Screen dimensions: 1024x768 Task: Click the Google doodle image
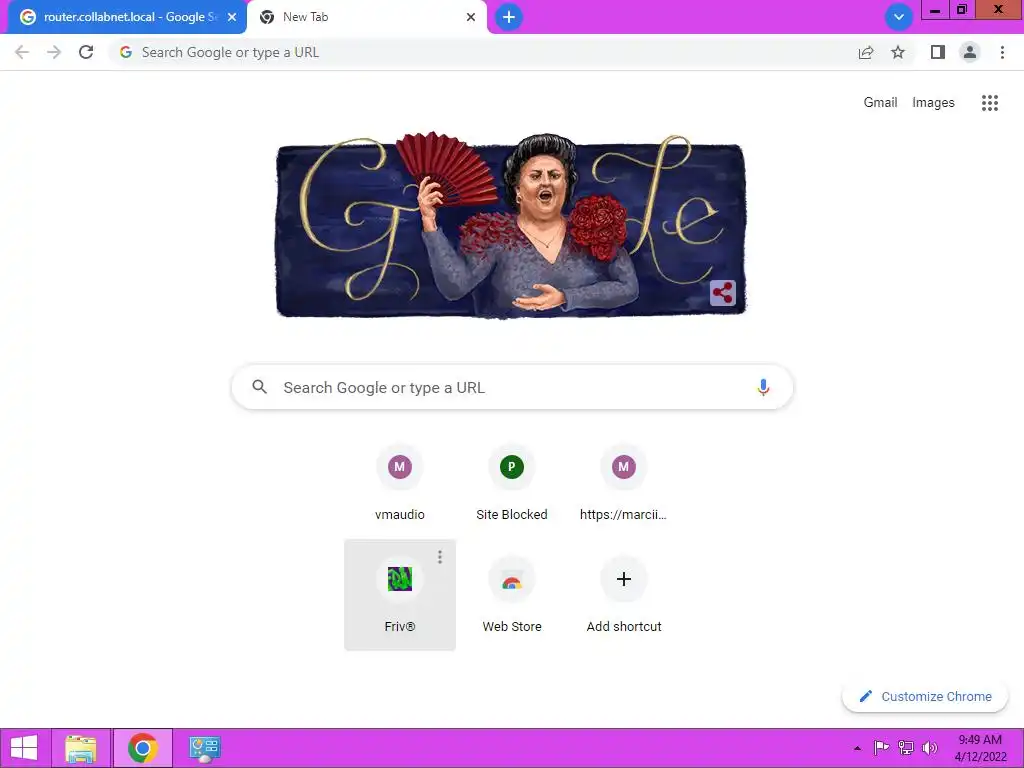(x=511, y=226)
